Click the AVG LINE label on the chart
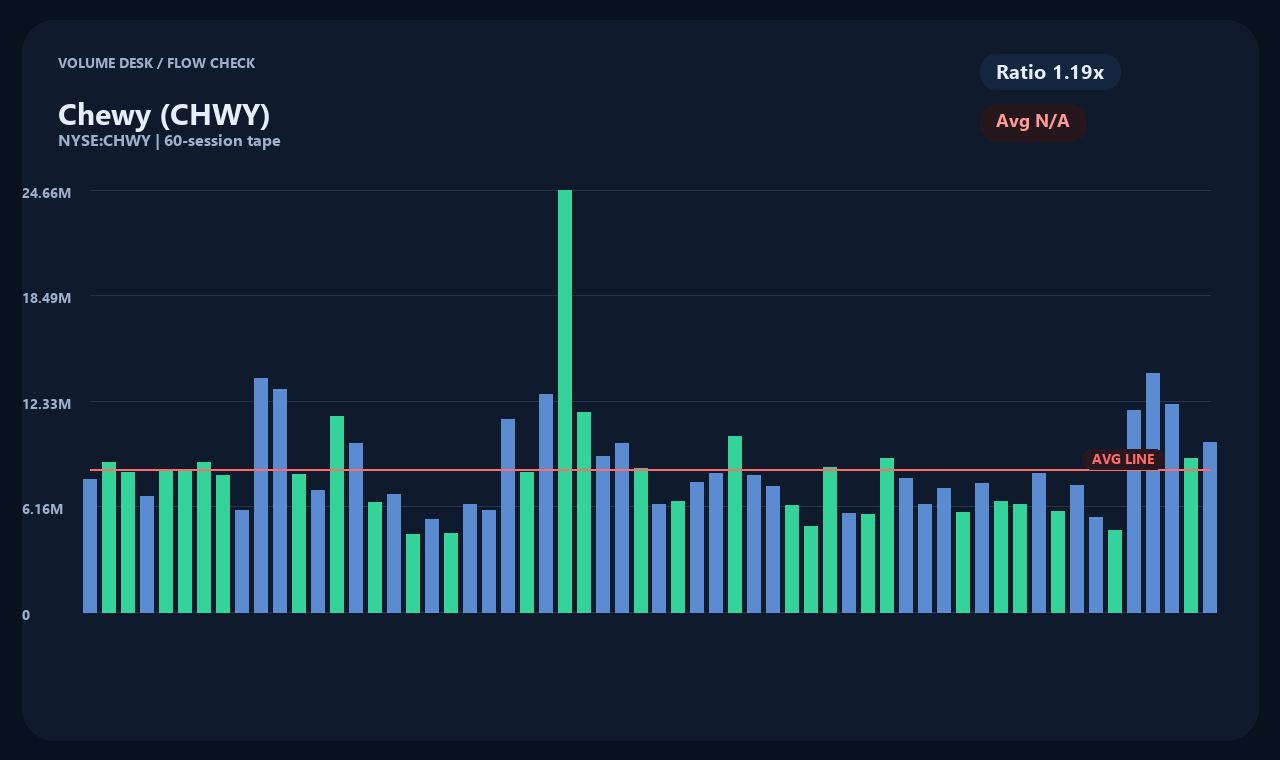 pos(1123,459)
